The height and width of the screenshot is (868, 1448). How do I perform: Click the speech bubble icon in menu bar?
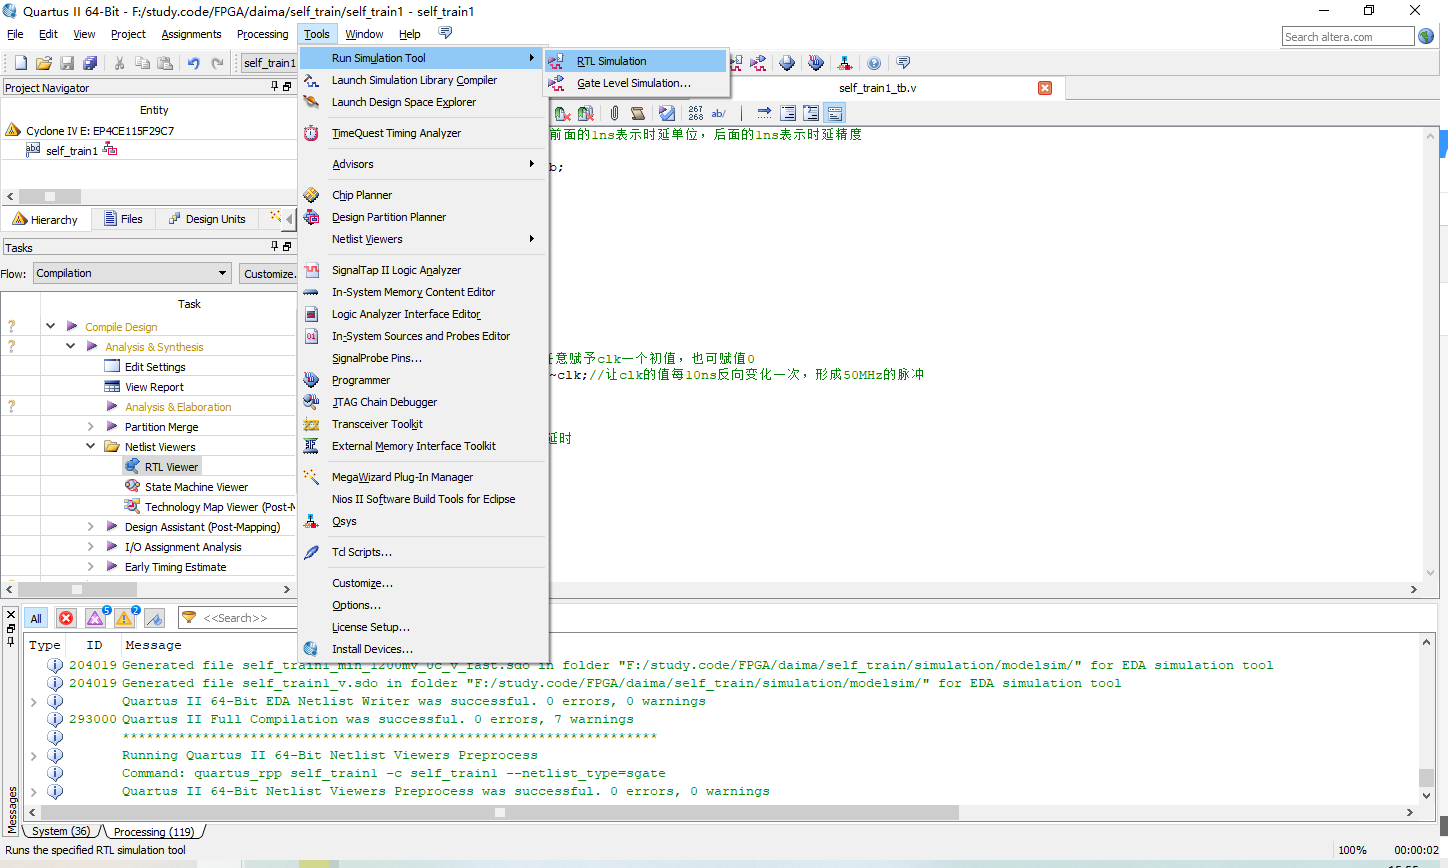point(445,33)
